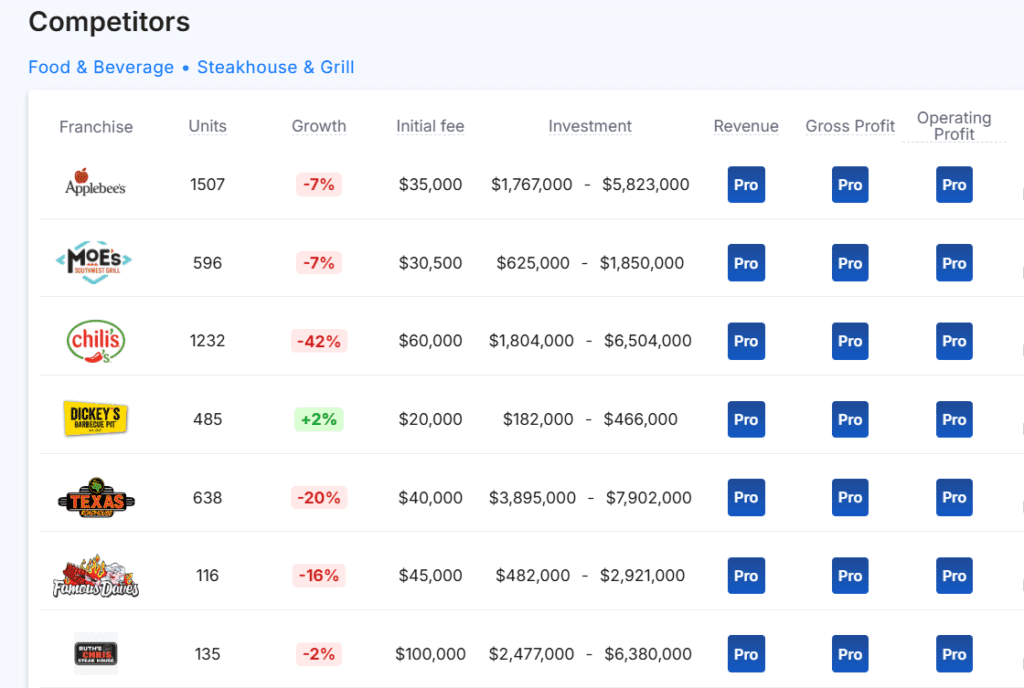Open the Famous Dave's logo

point(96,576)
